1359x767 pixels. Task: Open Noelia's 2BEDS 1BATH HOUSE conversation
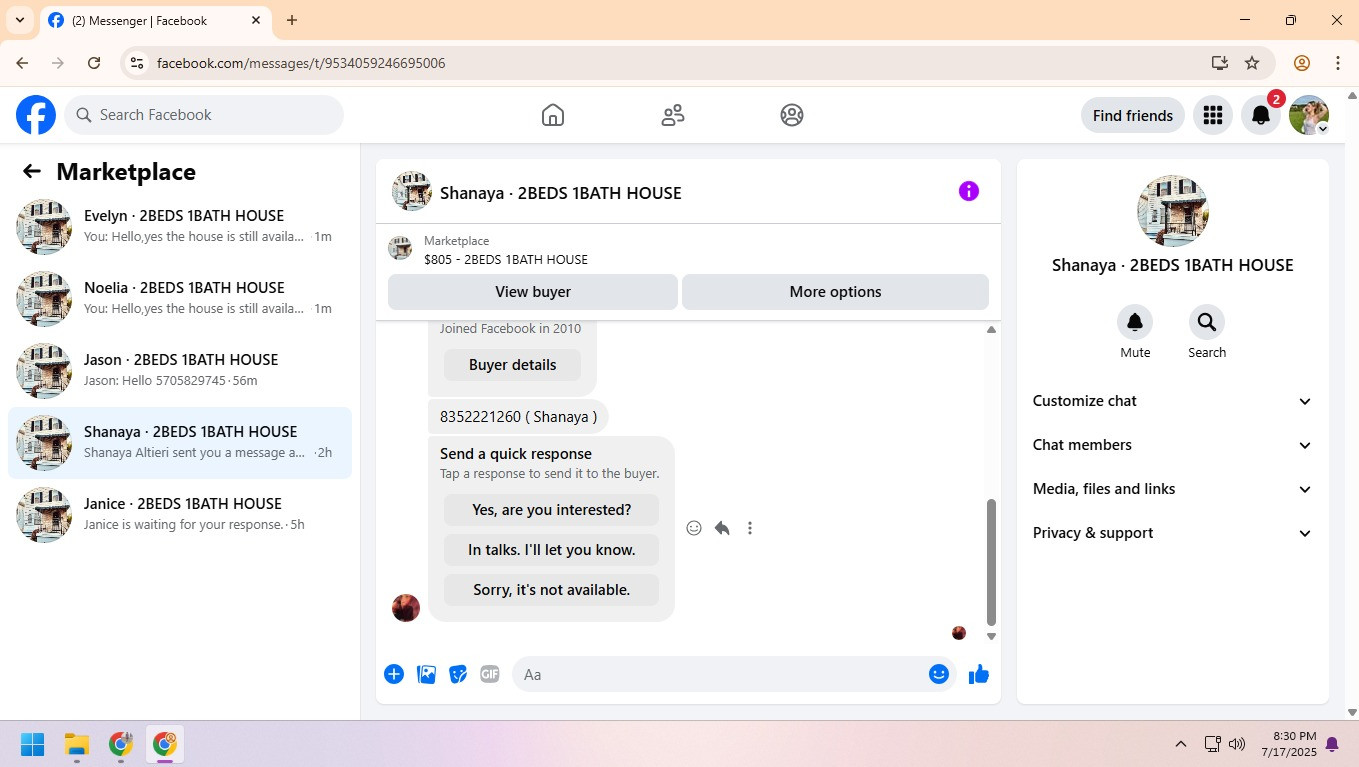coord(180,299)
